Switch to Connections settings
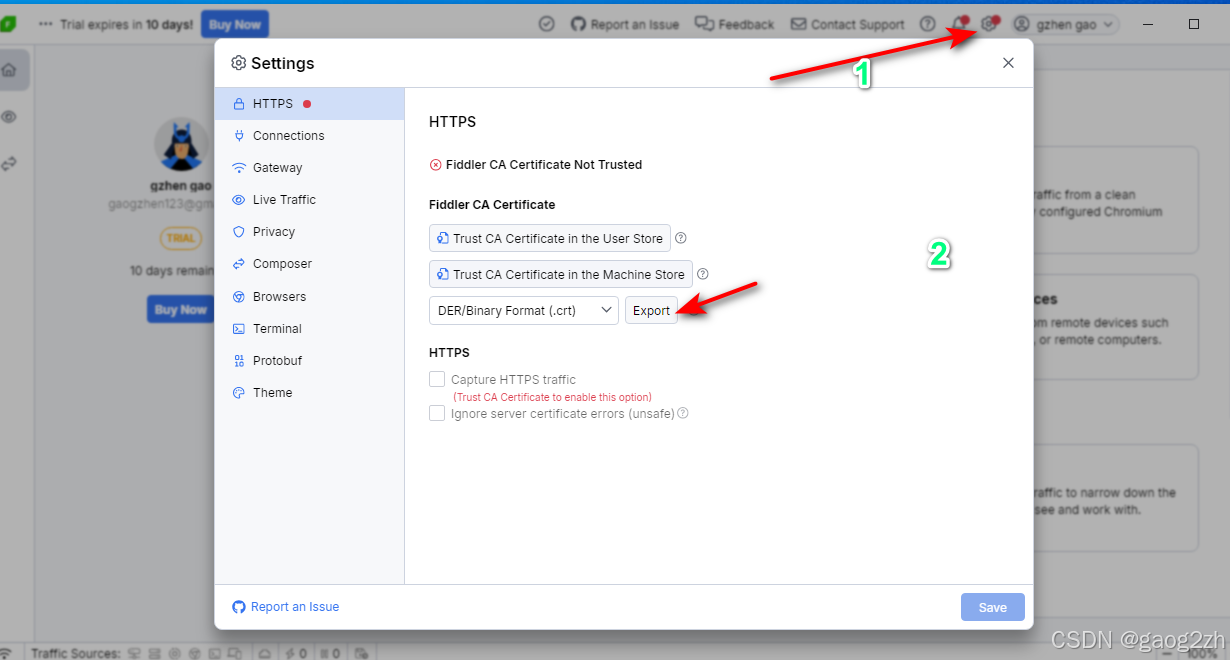The height and width of the screenshot is (660, 1230). point(310,135)
